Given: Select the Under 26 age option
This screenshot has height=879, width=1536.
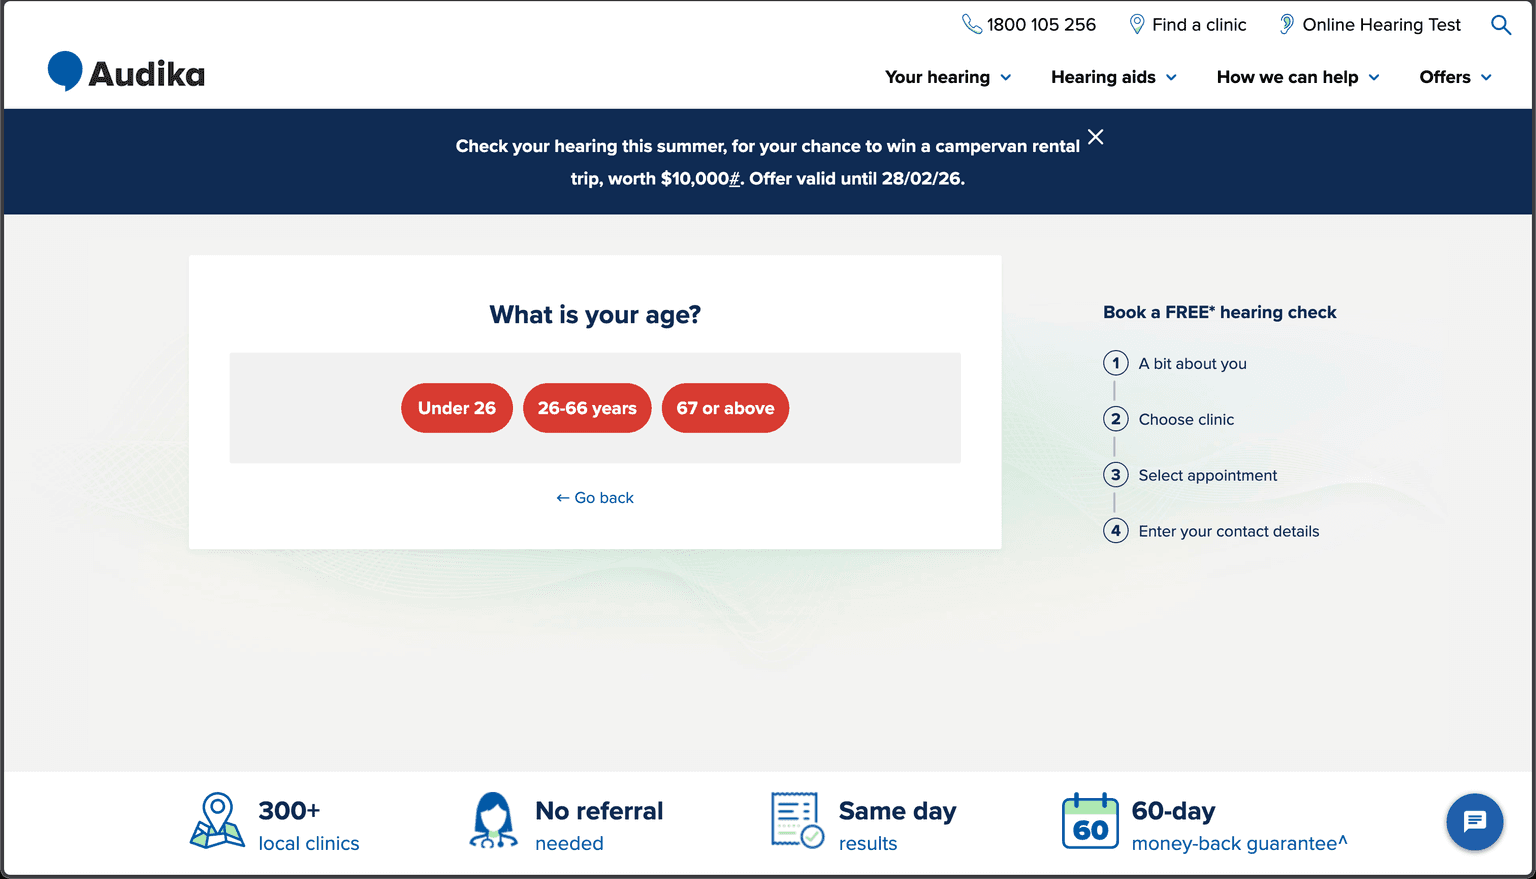Looking at the screenshot, I should click(456, 408).
